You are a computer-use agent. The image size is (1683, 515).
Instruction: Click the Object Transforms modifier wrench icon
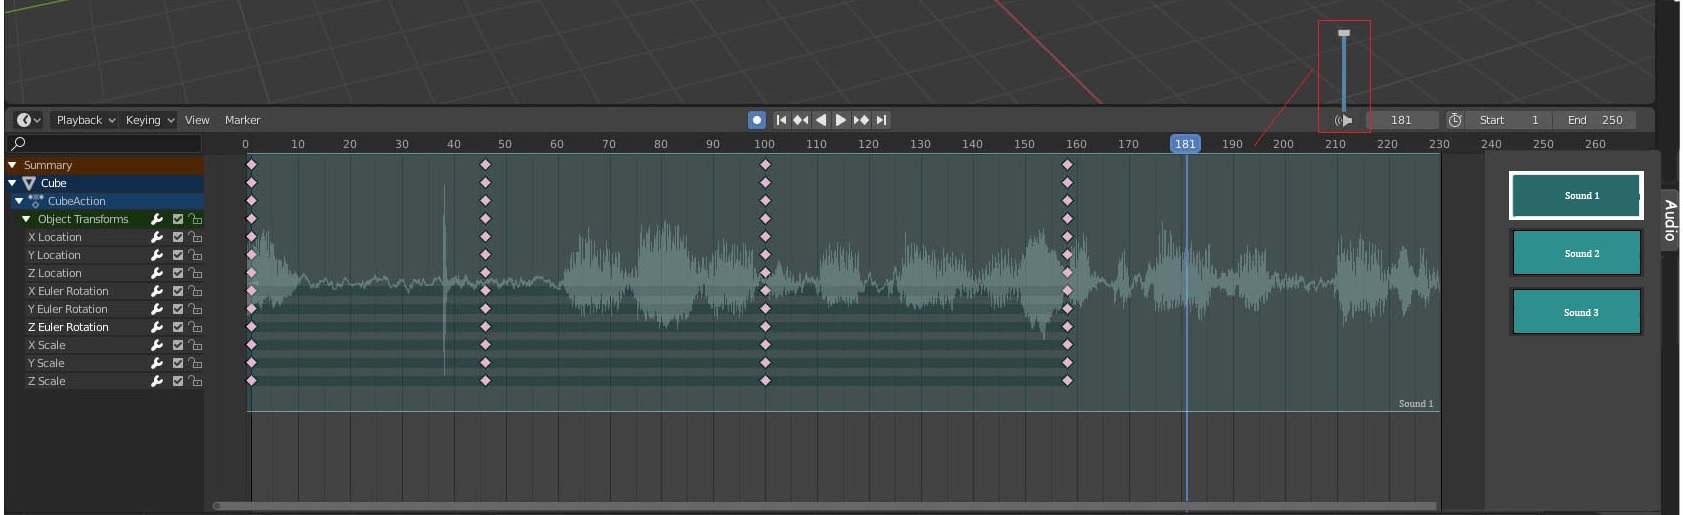point(157,219)
